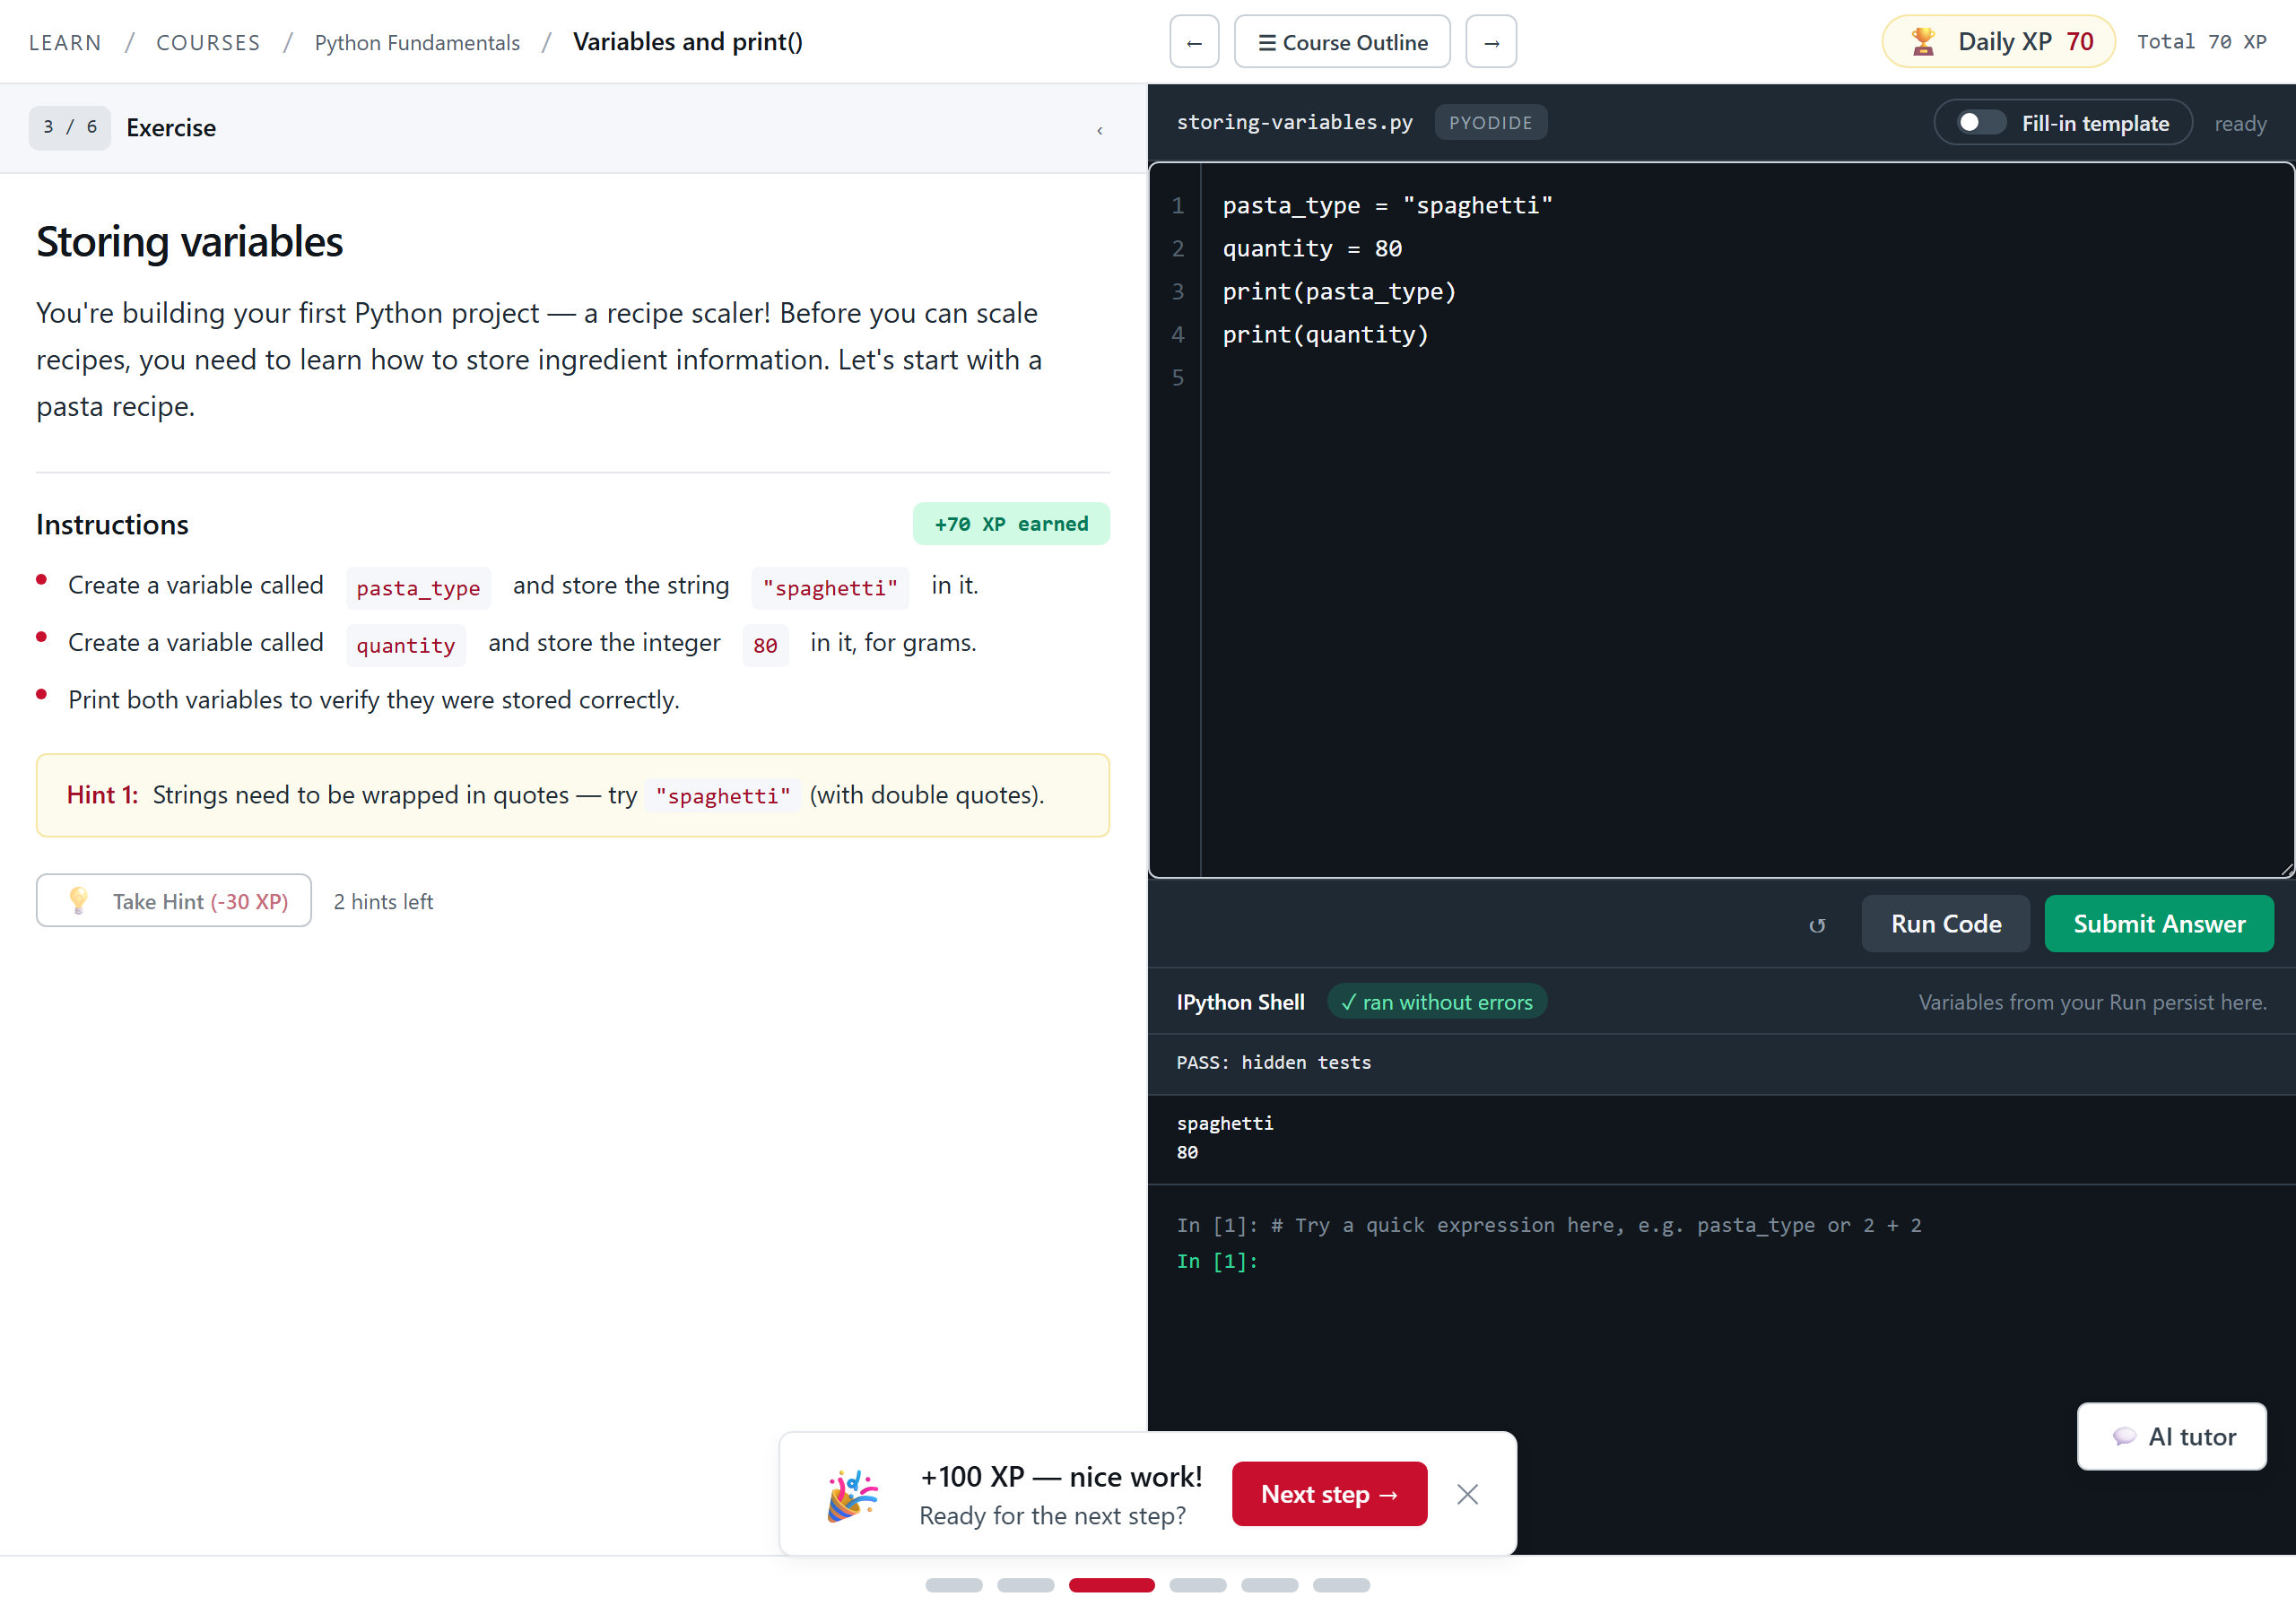Click the storing-variables.py file name

coord(1294,122)
